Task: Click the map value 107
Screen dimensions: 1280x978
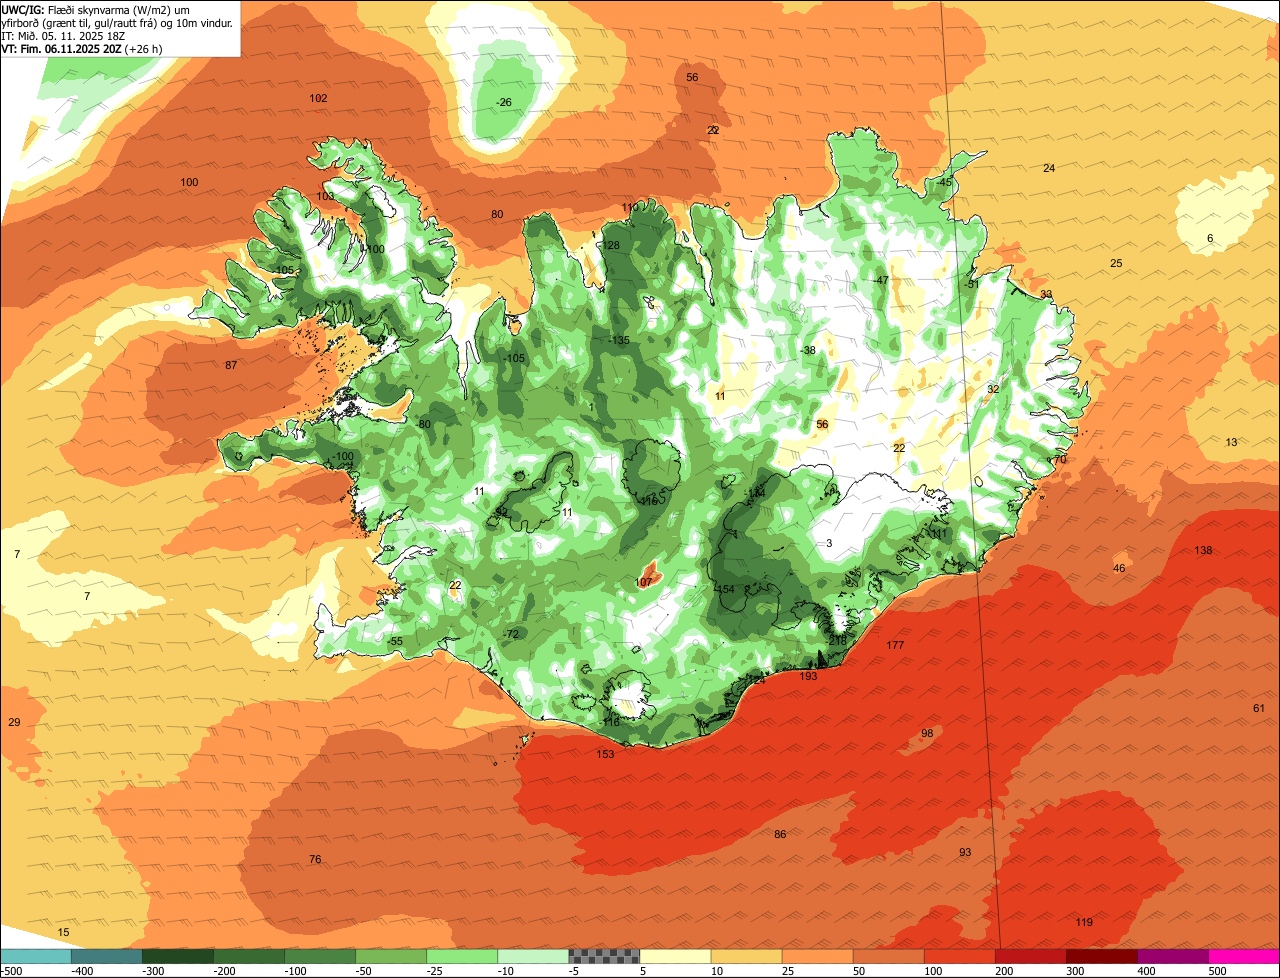Action: tap(644, 581)
